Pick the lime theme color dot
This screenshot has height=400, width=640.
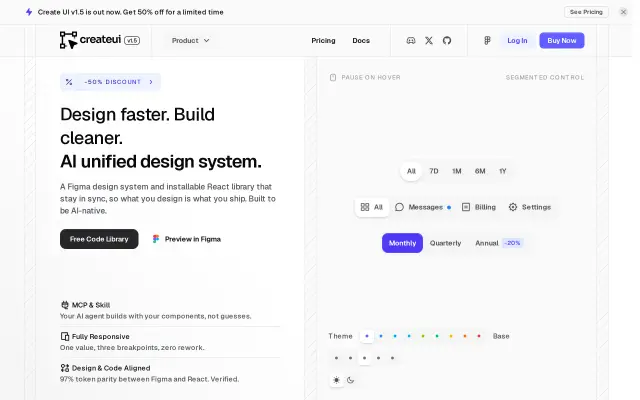(x=423, y=336)
